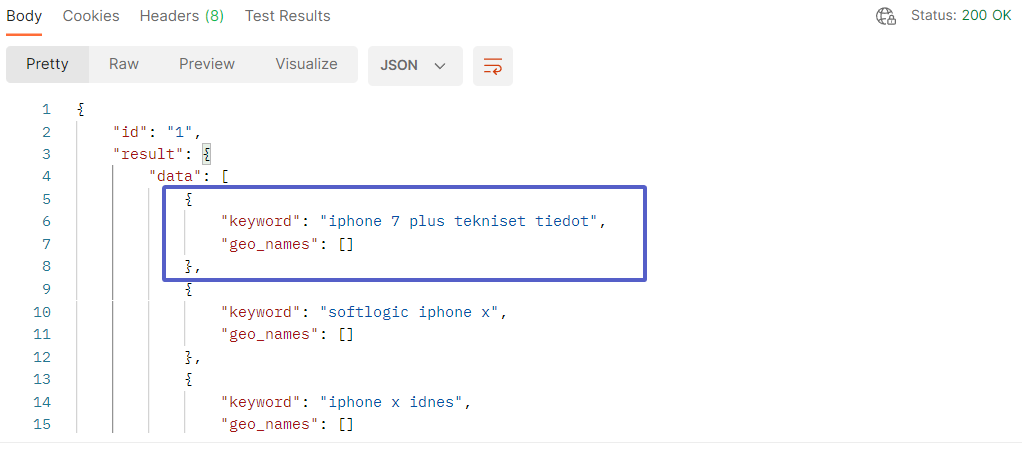Click the "id" key on line 2

(130, 132)
